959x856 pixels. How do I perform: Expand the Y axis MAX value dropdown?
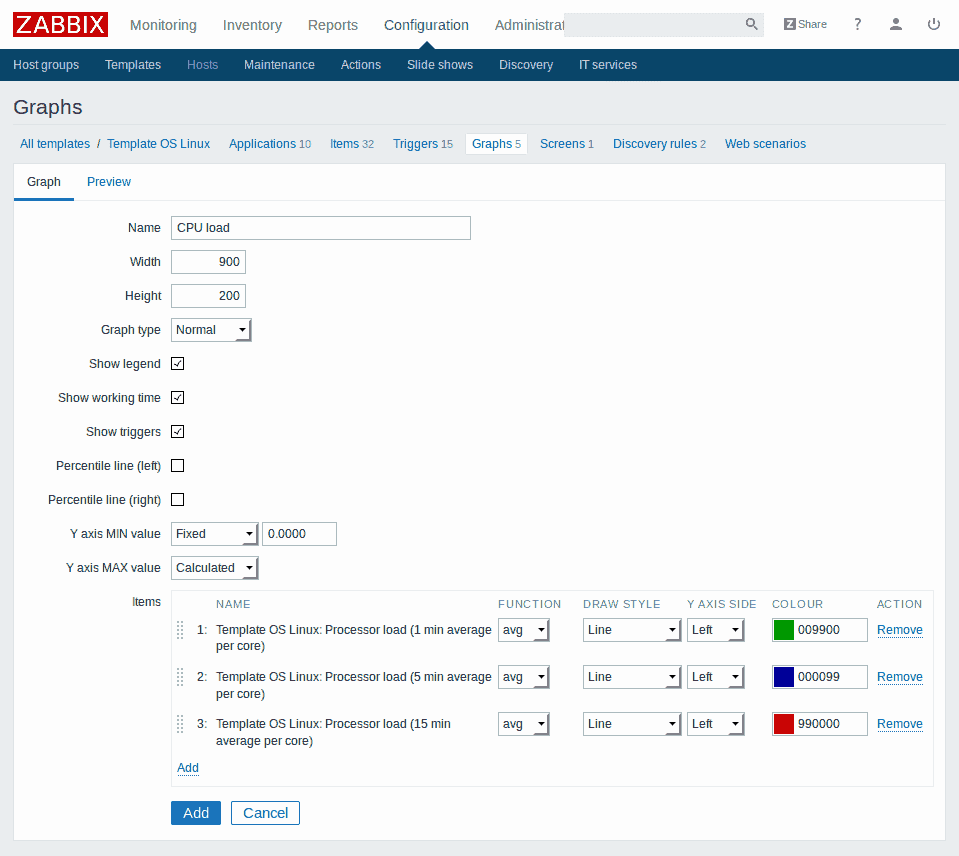click(x=215, y=568)
